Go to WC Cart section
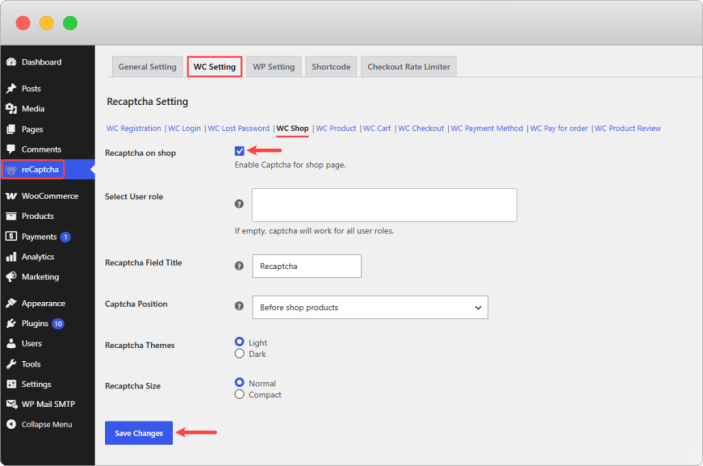 tap(377, 128)
